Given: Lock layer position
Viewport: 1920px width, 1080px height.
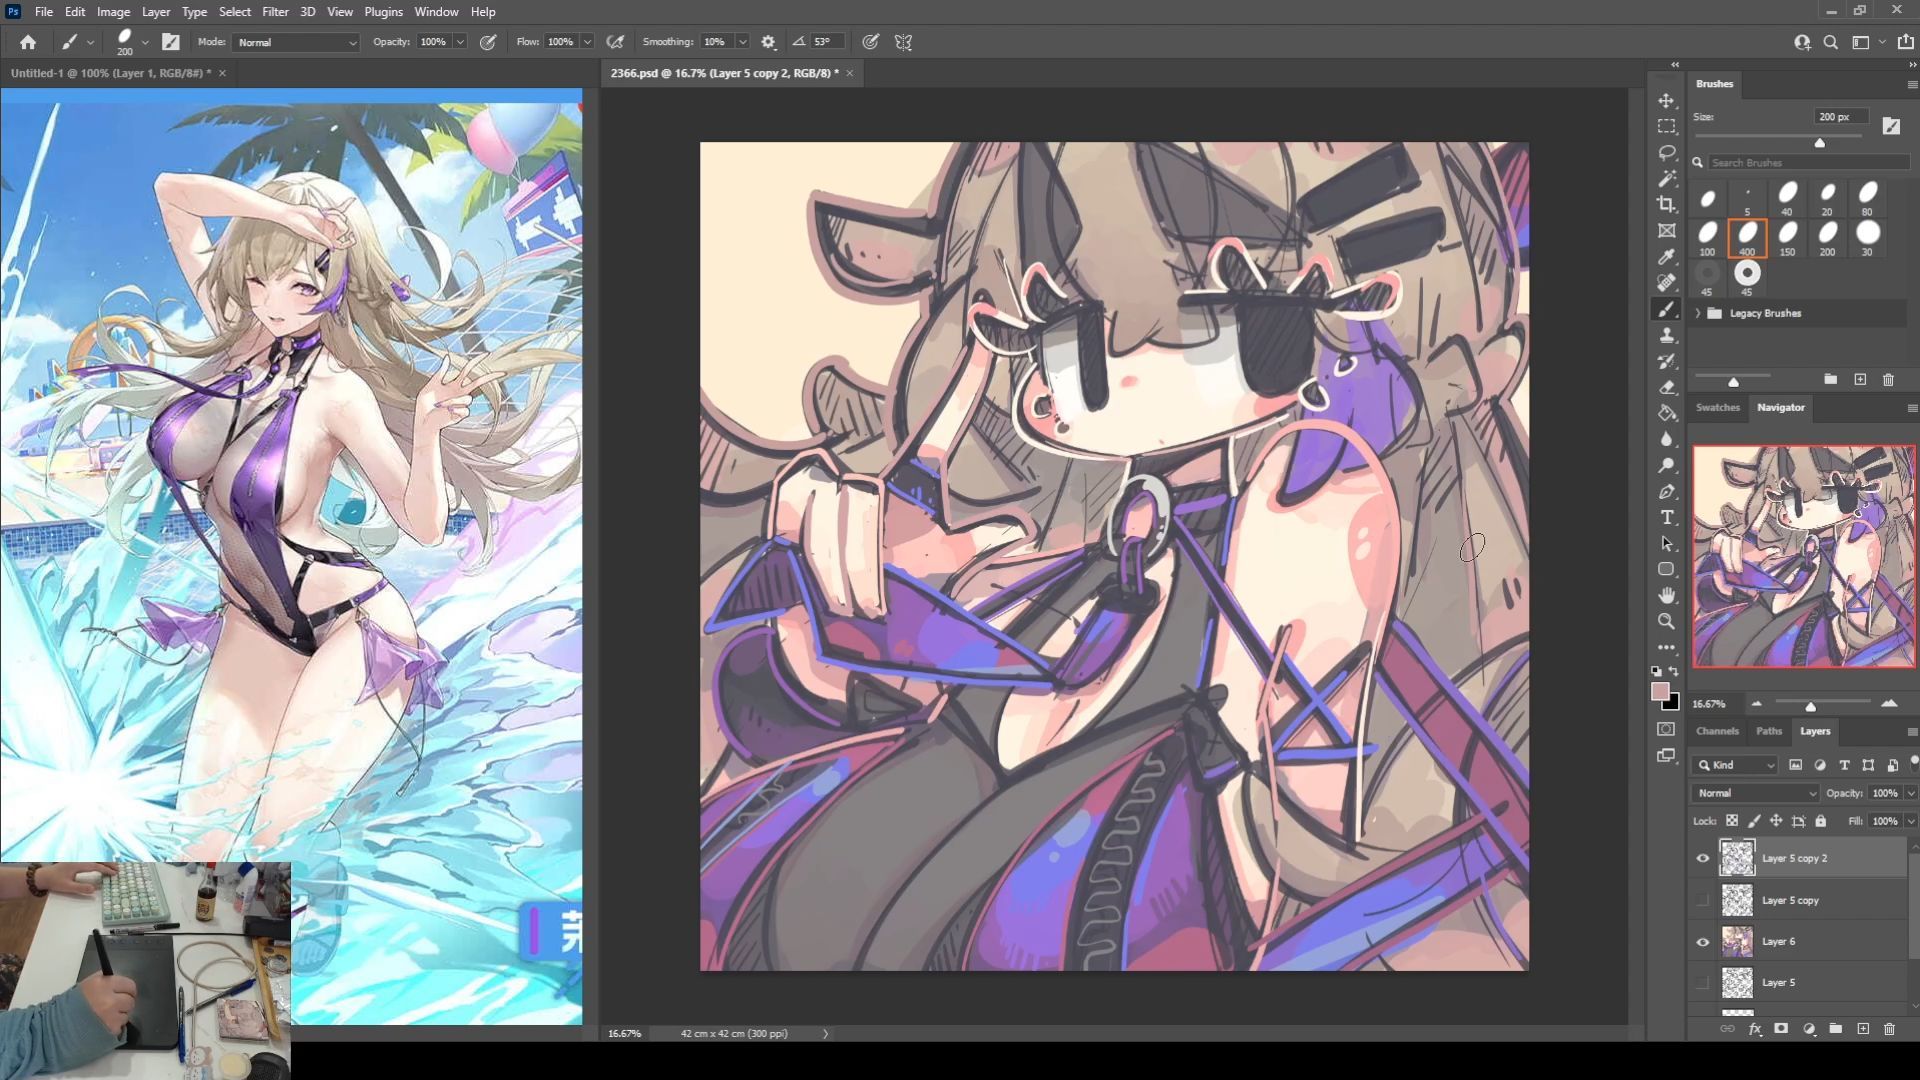Looking at the screenshot, I should pyautogui.click(x=1776, y=821).
